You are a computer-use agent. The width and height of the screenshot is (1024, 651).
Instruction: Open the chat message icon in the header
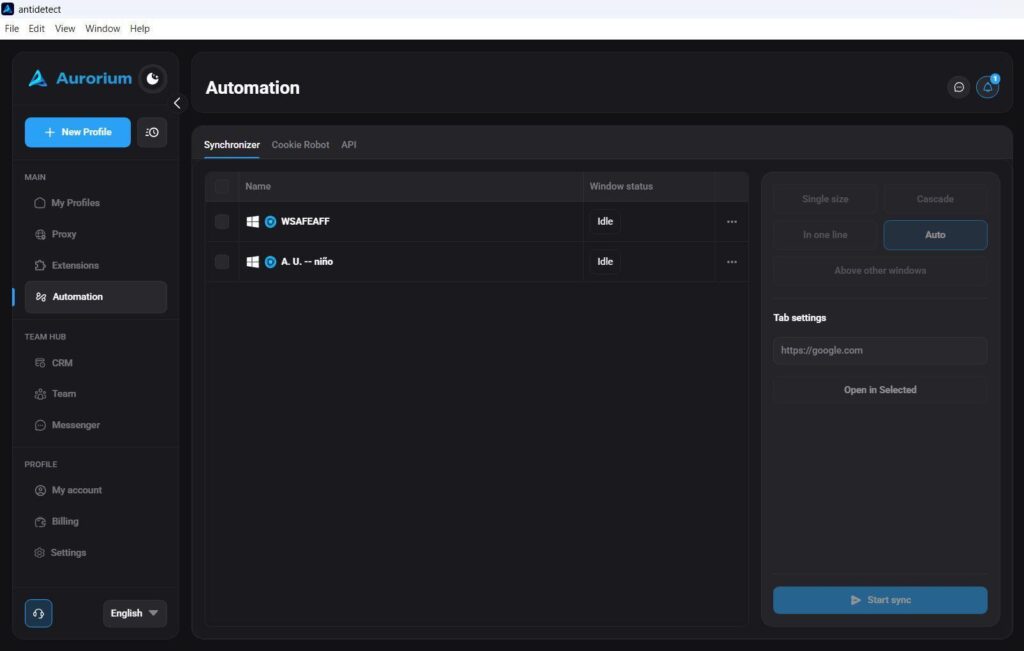tap(959, 87)
